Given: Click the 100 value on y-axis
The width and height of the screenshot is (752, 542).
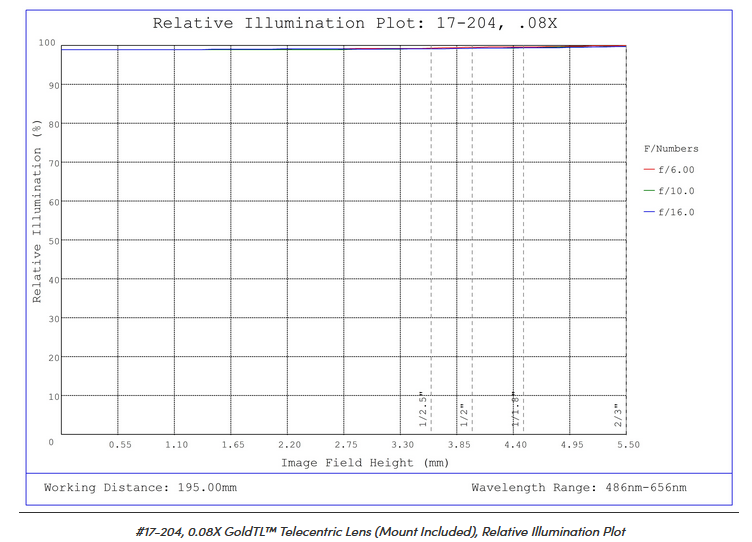Looking at the screenshot, I should [x=46, y=43].
